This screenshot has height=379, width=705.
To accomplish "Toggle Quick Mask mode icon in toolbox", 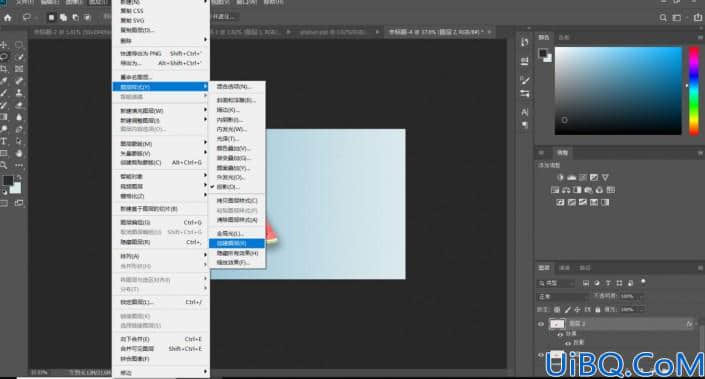I will (x=4, y=203).
